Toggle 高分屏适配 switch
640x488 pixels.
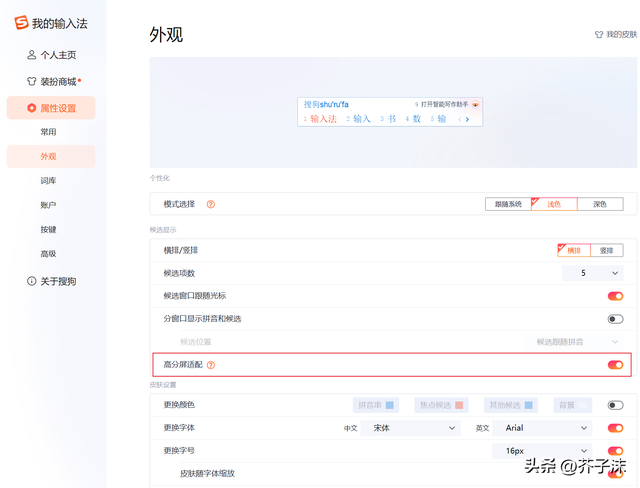click(616, 365)
